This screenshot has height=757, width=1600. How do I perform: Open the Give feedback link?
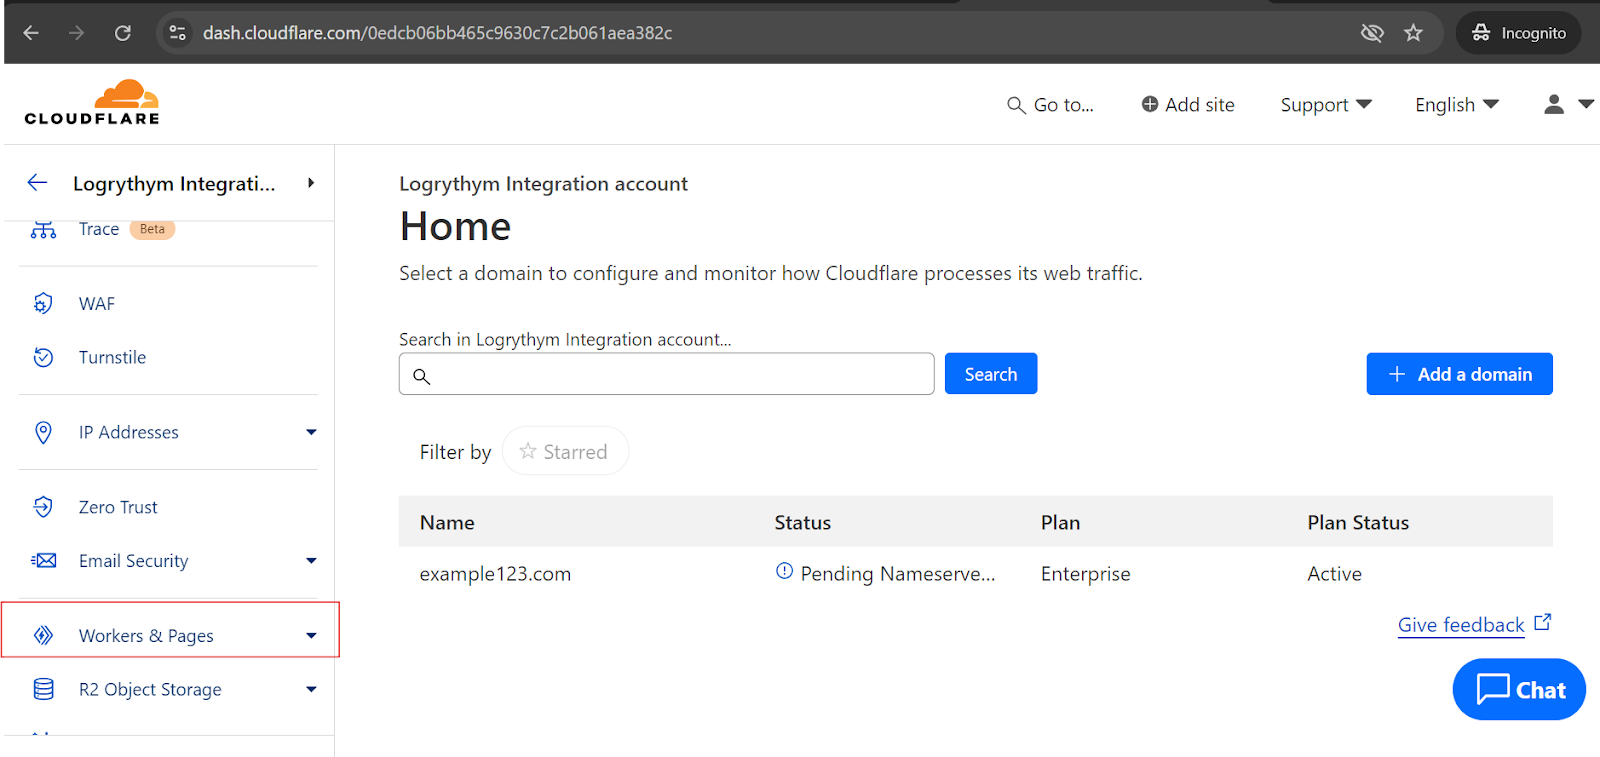[x=1461, y=625]
